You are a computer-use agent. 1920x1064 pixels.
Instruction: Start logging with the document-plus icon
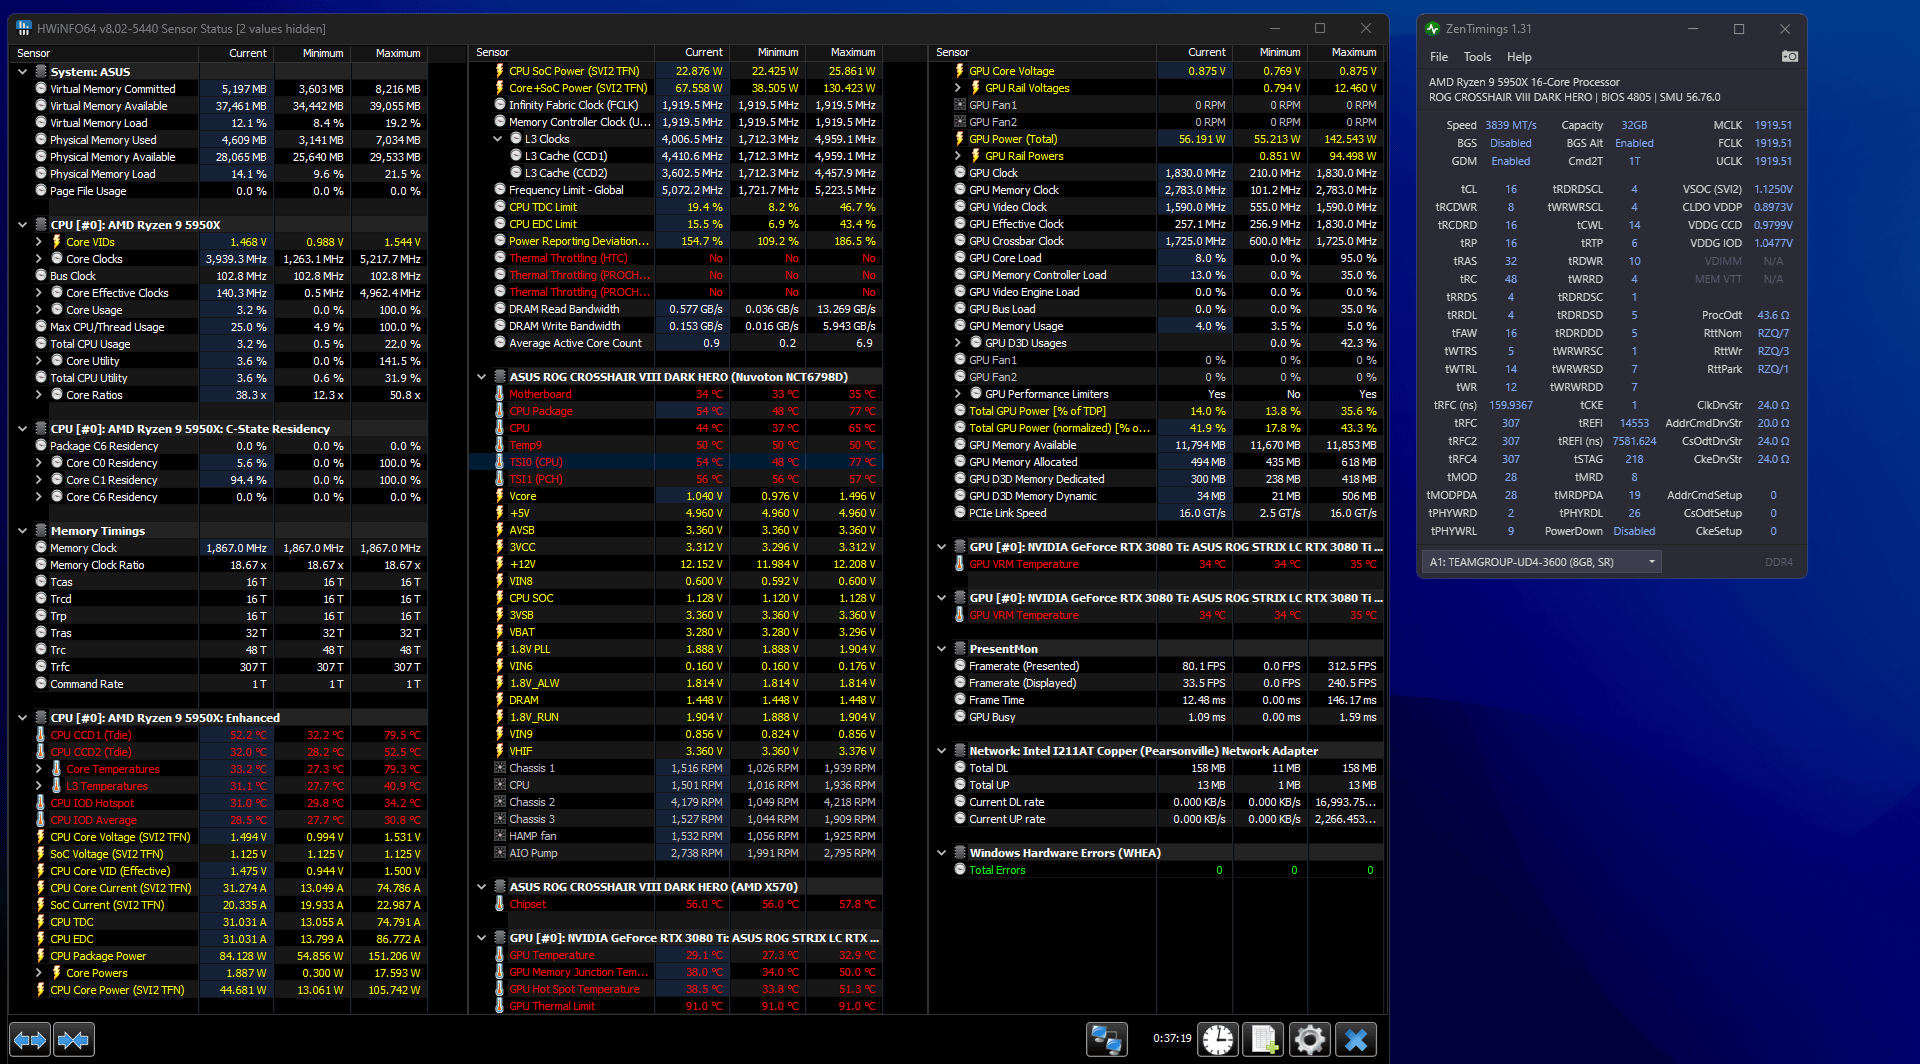click(1264, 1040)
